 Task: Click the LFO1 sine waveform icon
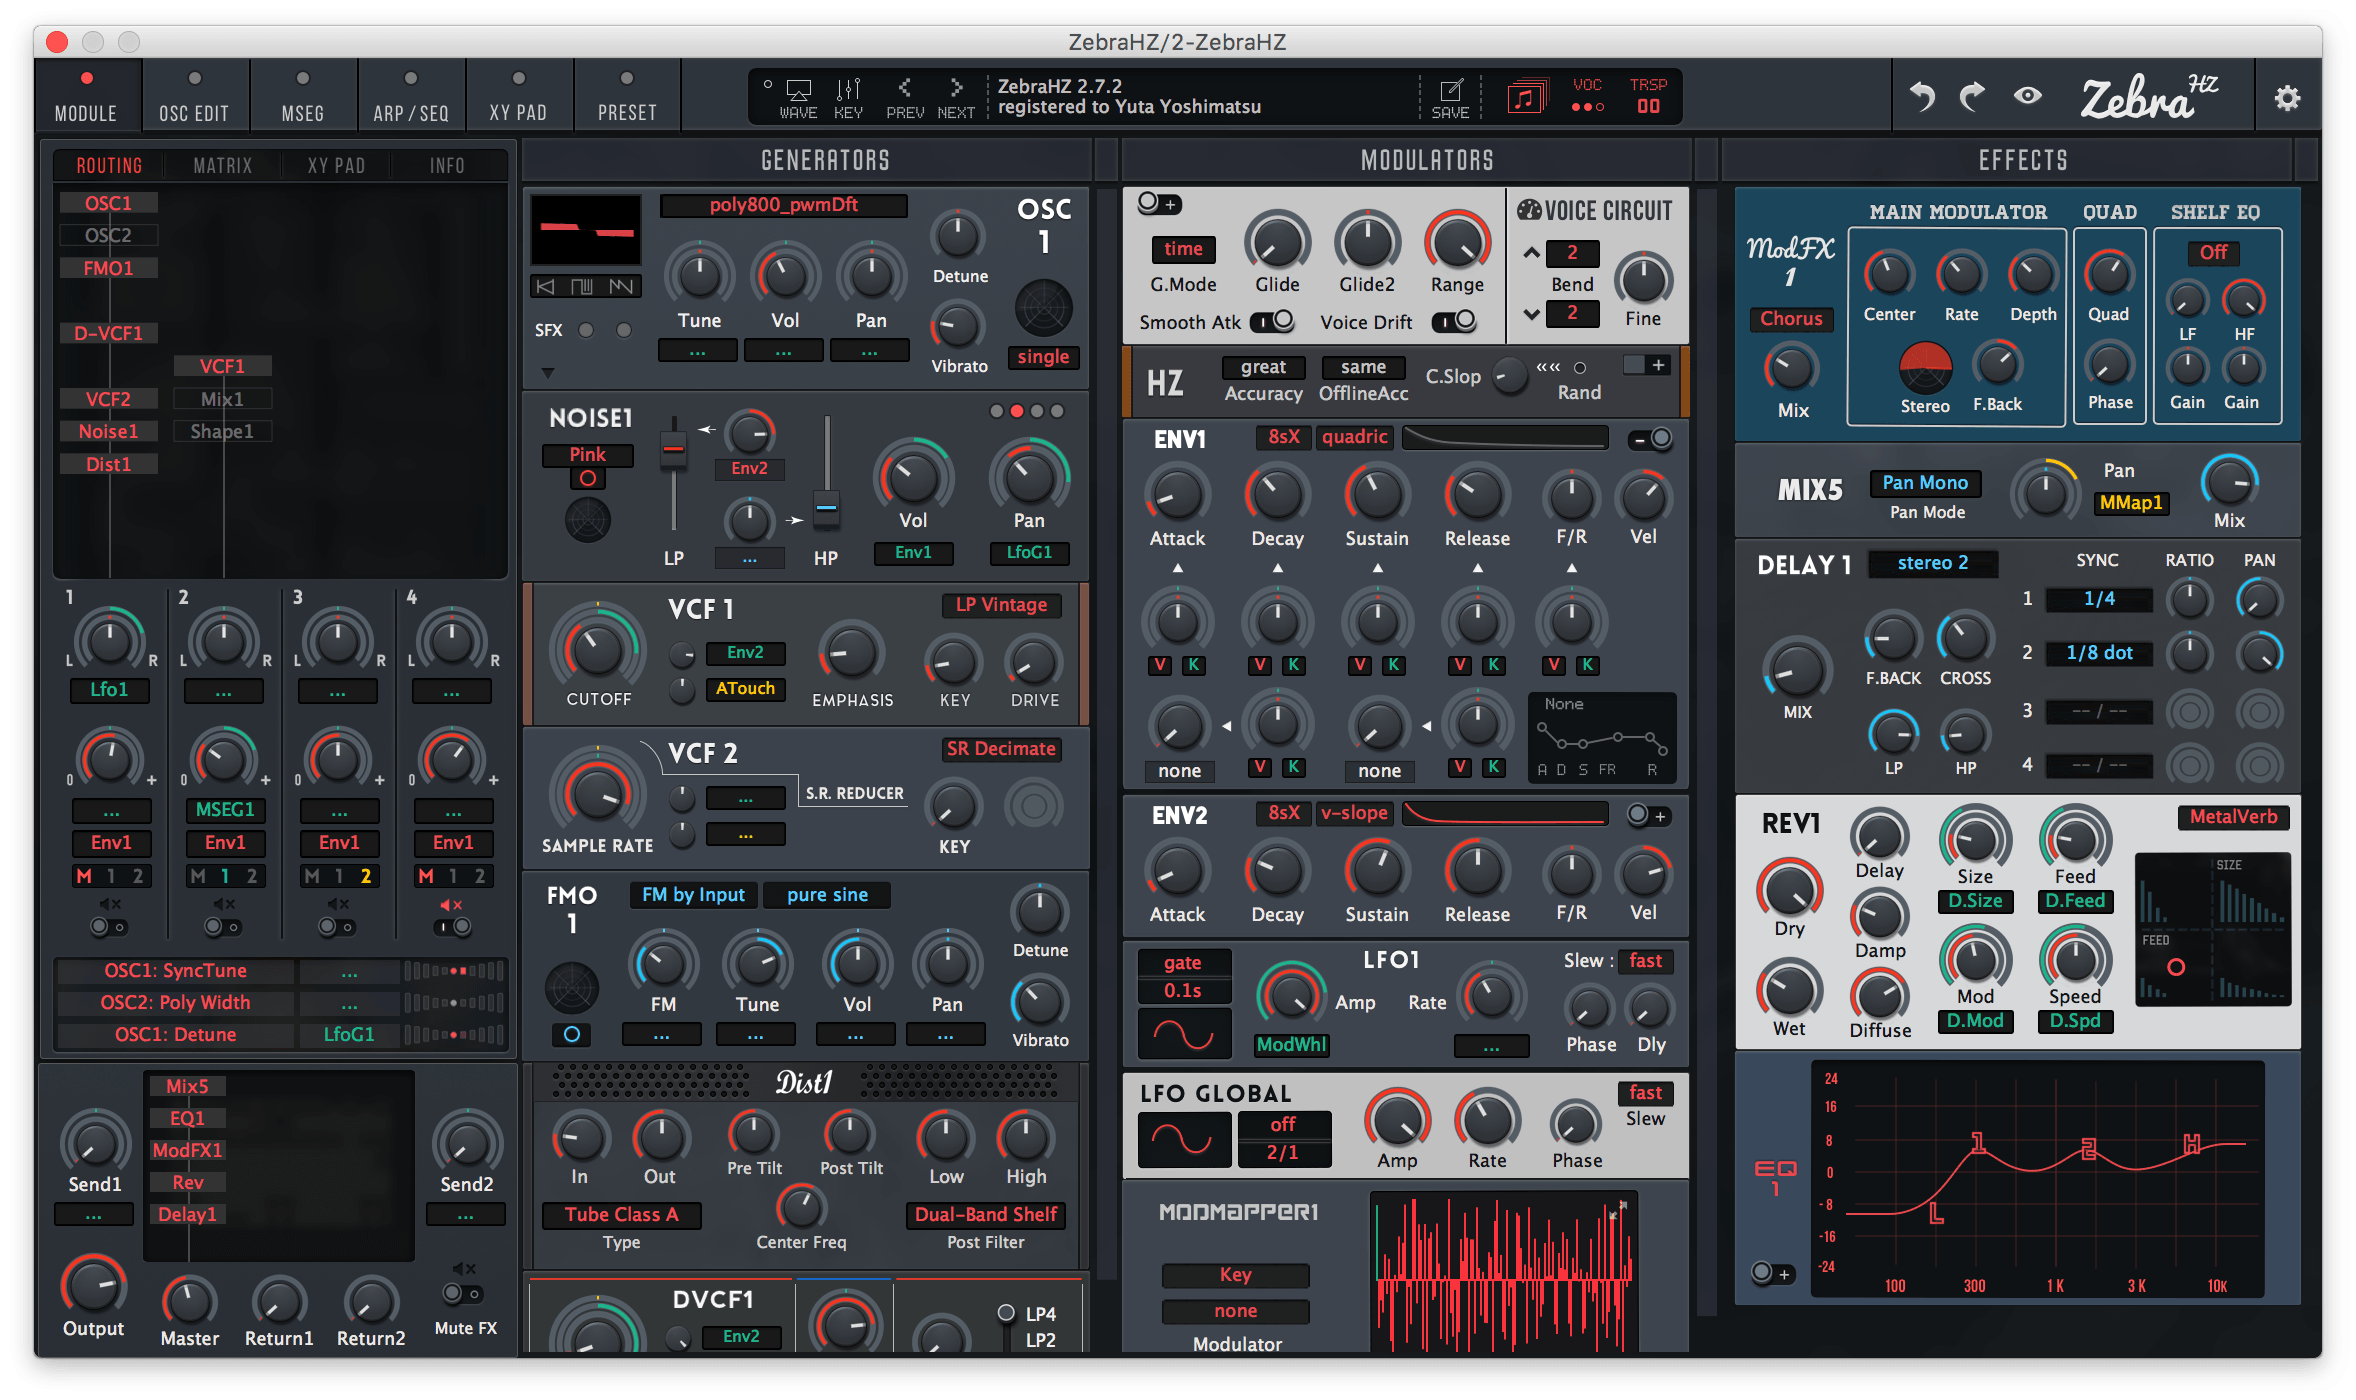coord(1184,1033)
